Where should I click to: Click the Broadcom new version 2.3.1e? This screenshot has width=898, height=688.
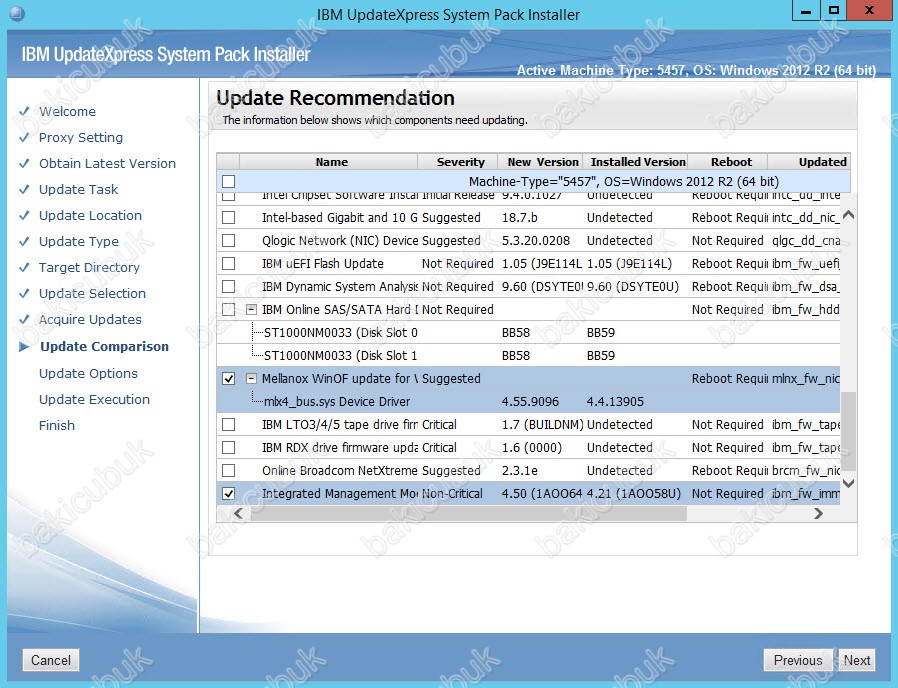tap(519, 470)
